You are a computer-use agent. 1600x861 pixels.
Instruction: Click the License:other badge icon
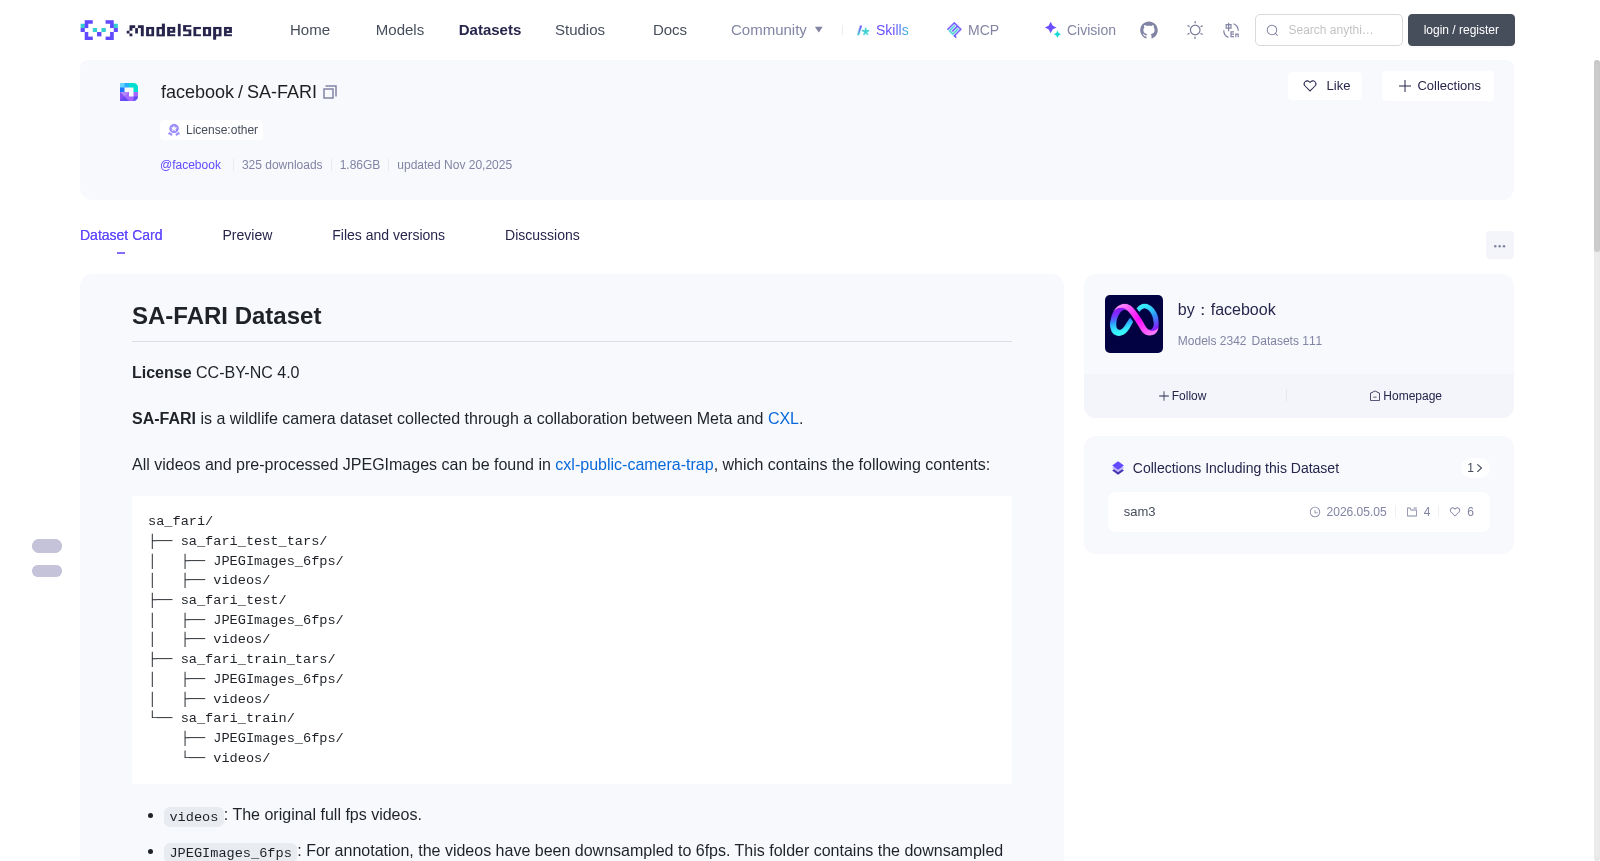(x=174, y=130)
